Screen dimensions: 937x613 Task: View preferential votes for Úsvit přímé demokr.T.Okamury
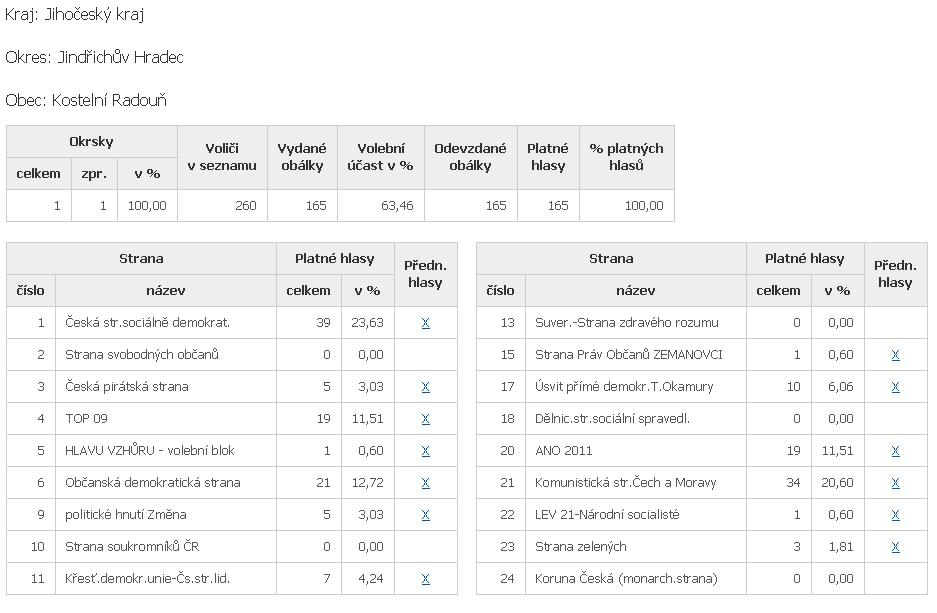pos(895,387)
